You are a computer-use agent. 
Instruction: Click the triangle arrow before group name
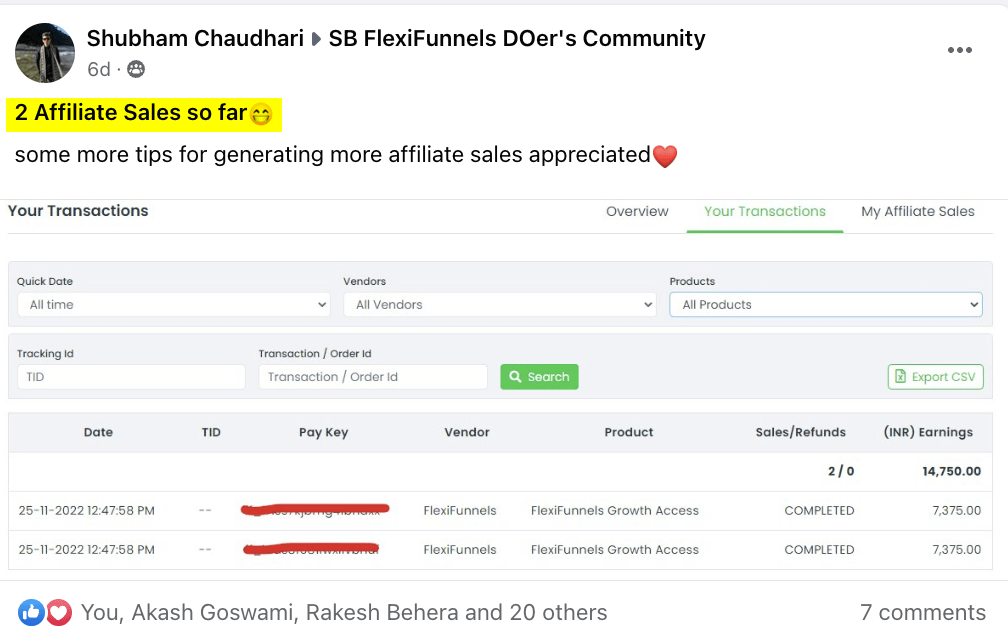coord(316,39)
